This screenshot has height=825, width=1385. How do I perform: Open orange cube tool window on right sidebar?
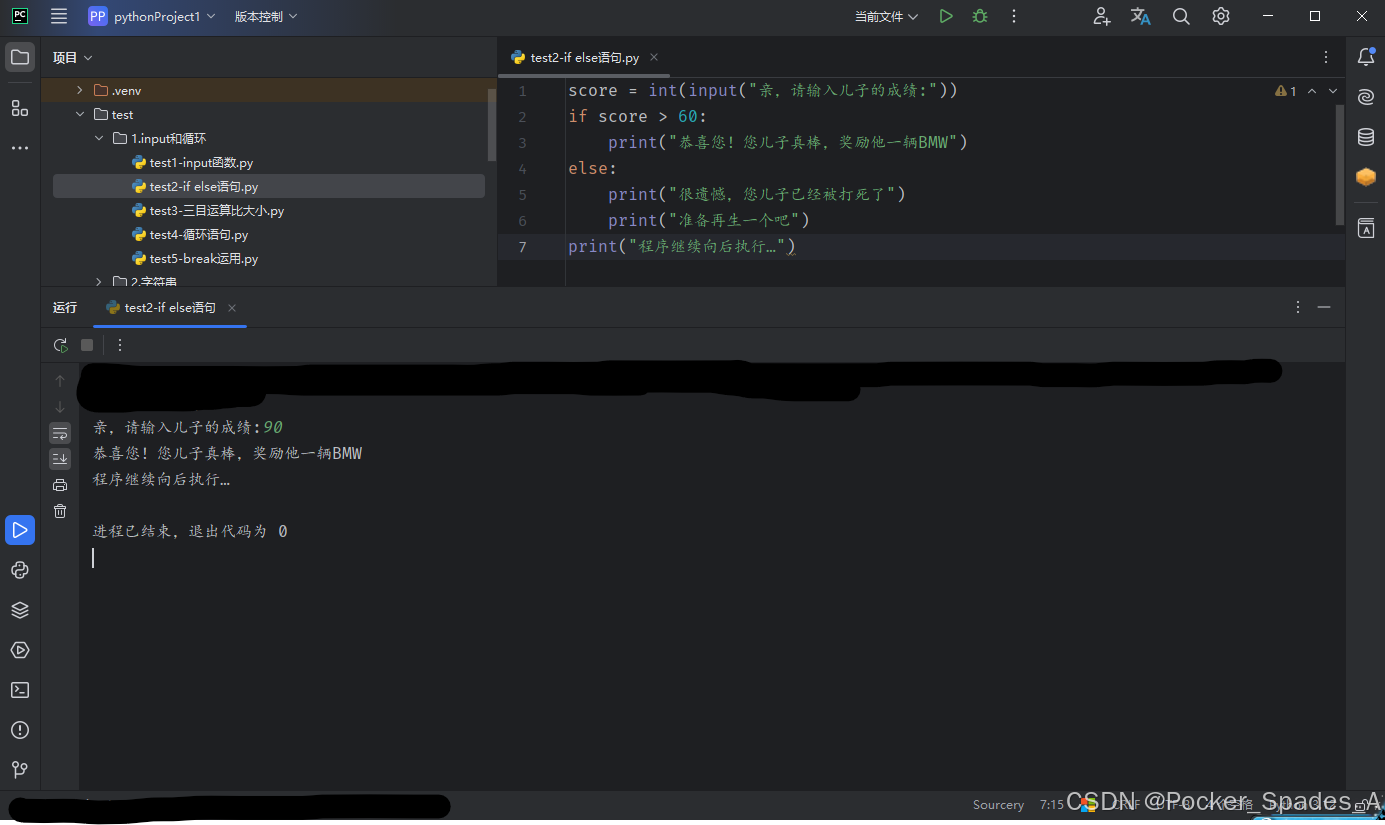coord(1366,177)
